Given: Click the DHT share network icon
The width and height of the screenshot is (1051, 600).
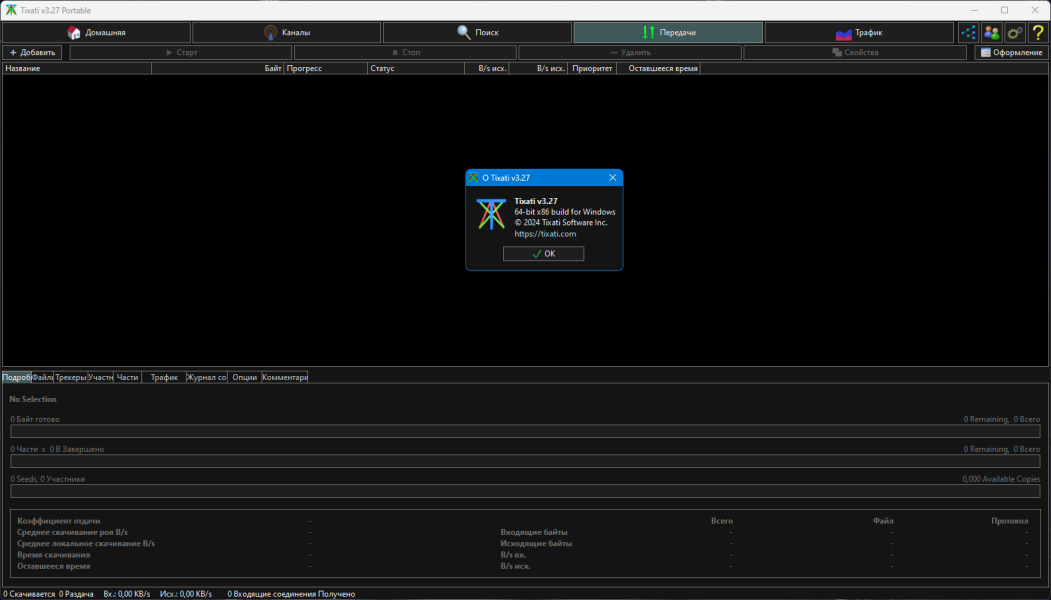Looking at the screenshot, I should coord(969,32).
